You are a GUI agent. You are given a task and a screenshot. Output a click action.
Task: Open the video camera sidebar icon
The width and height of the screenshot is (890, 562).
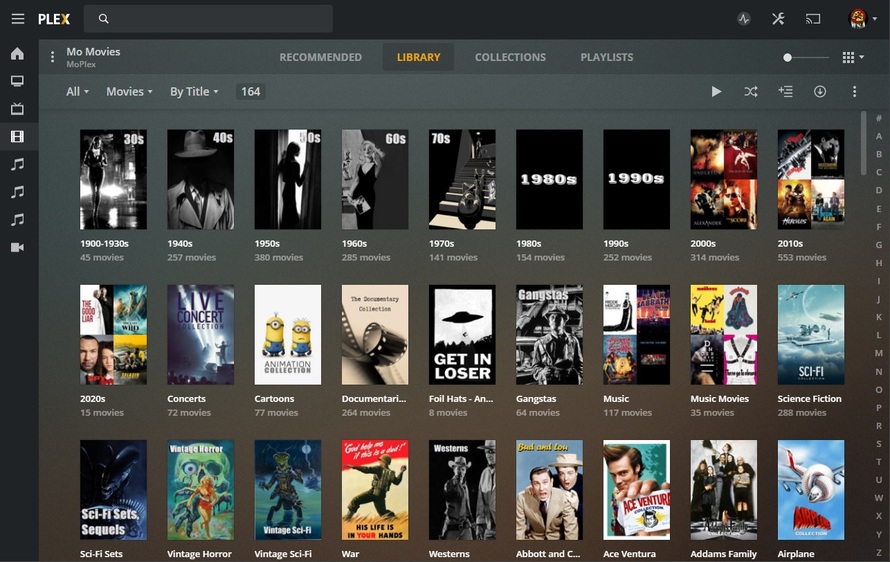pyautogui.click(x=18, y=247)
